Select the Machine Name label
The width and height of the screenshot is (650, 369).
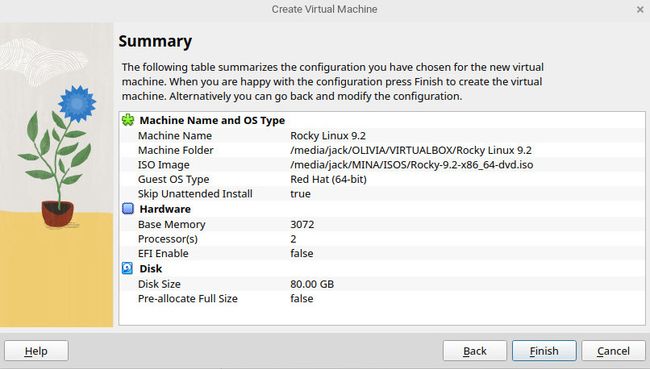click(x=175, y=136)
